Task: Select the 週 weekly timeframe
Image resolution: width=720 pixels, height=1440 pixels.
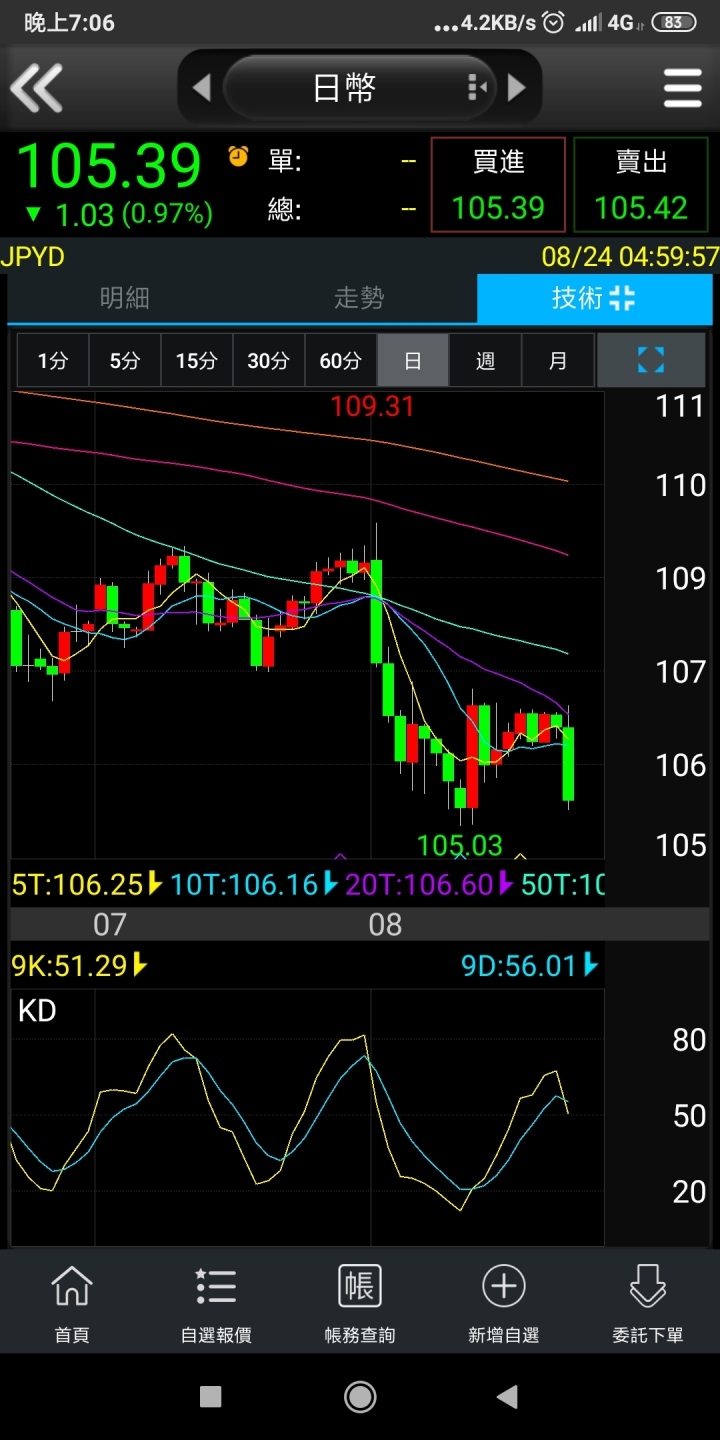Action: pos(485,360)
